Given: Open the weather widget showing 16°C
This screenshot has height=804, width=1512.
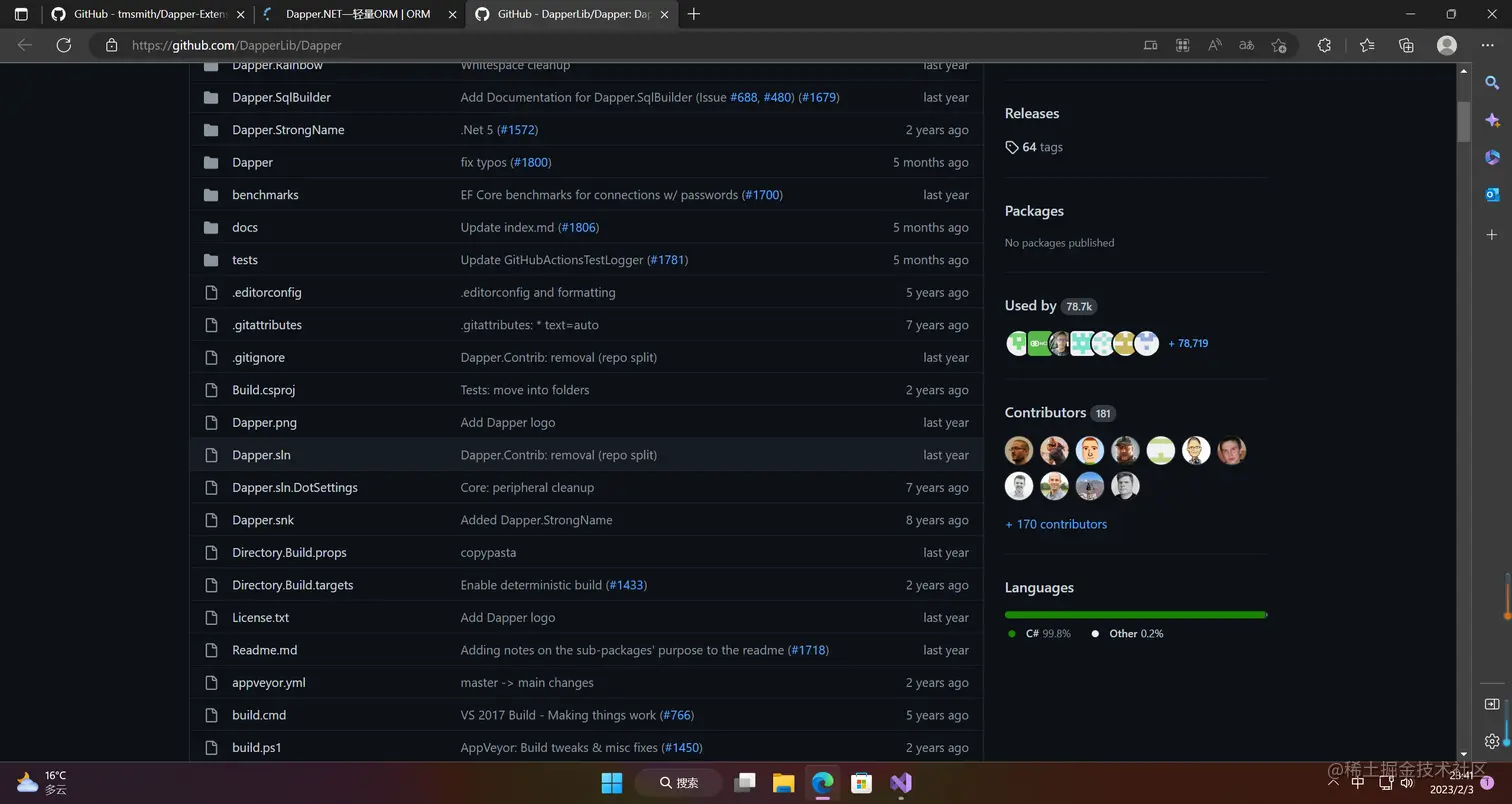Looking at the screenshot, I should click(42, 782).
